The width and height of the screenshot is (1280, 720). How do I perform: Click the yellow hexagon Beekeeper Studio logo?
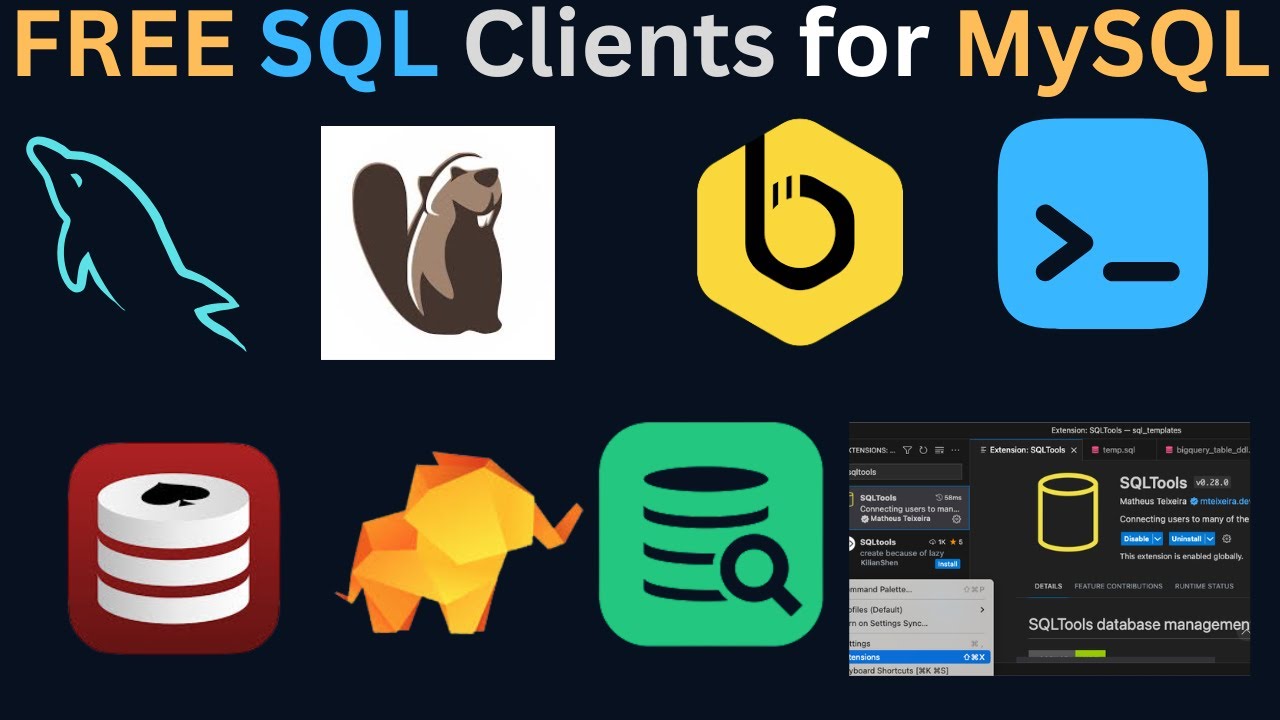(x=800, y=232)
